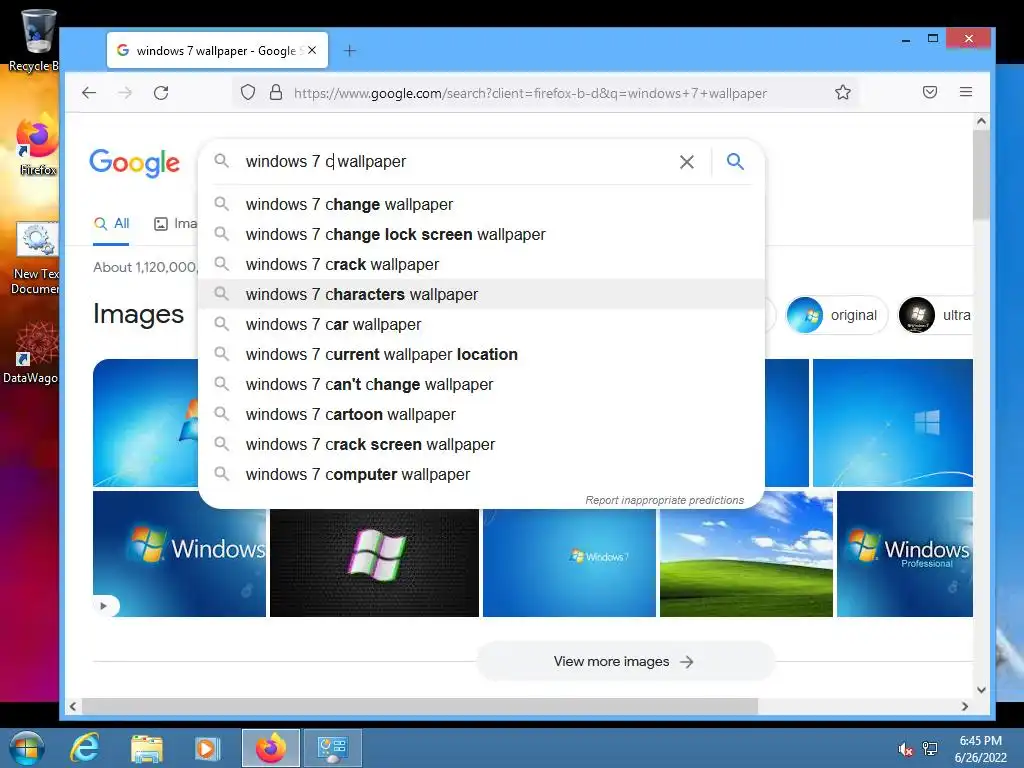Close the windows 7 wallpaper tab

coord(312,50)
